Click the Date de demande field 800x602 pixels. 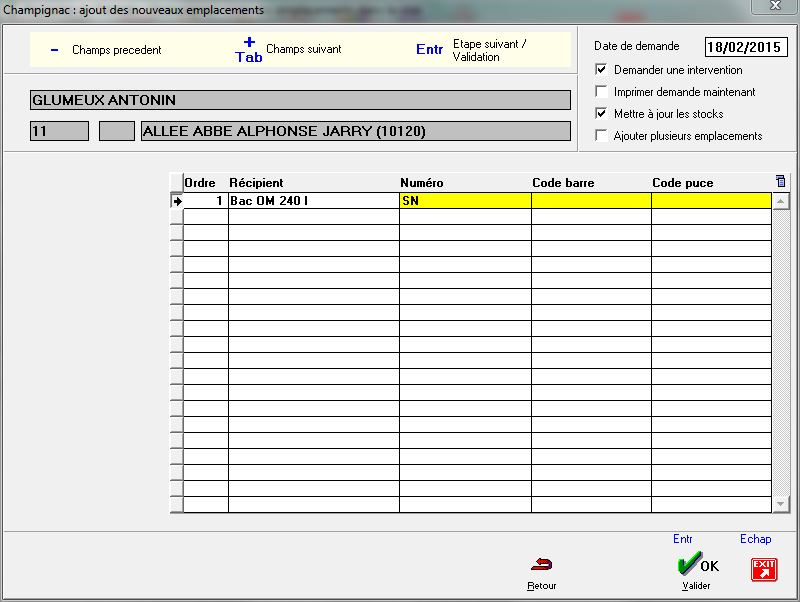coord(745,47)
